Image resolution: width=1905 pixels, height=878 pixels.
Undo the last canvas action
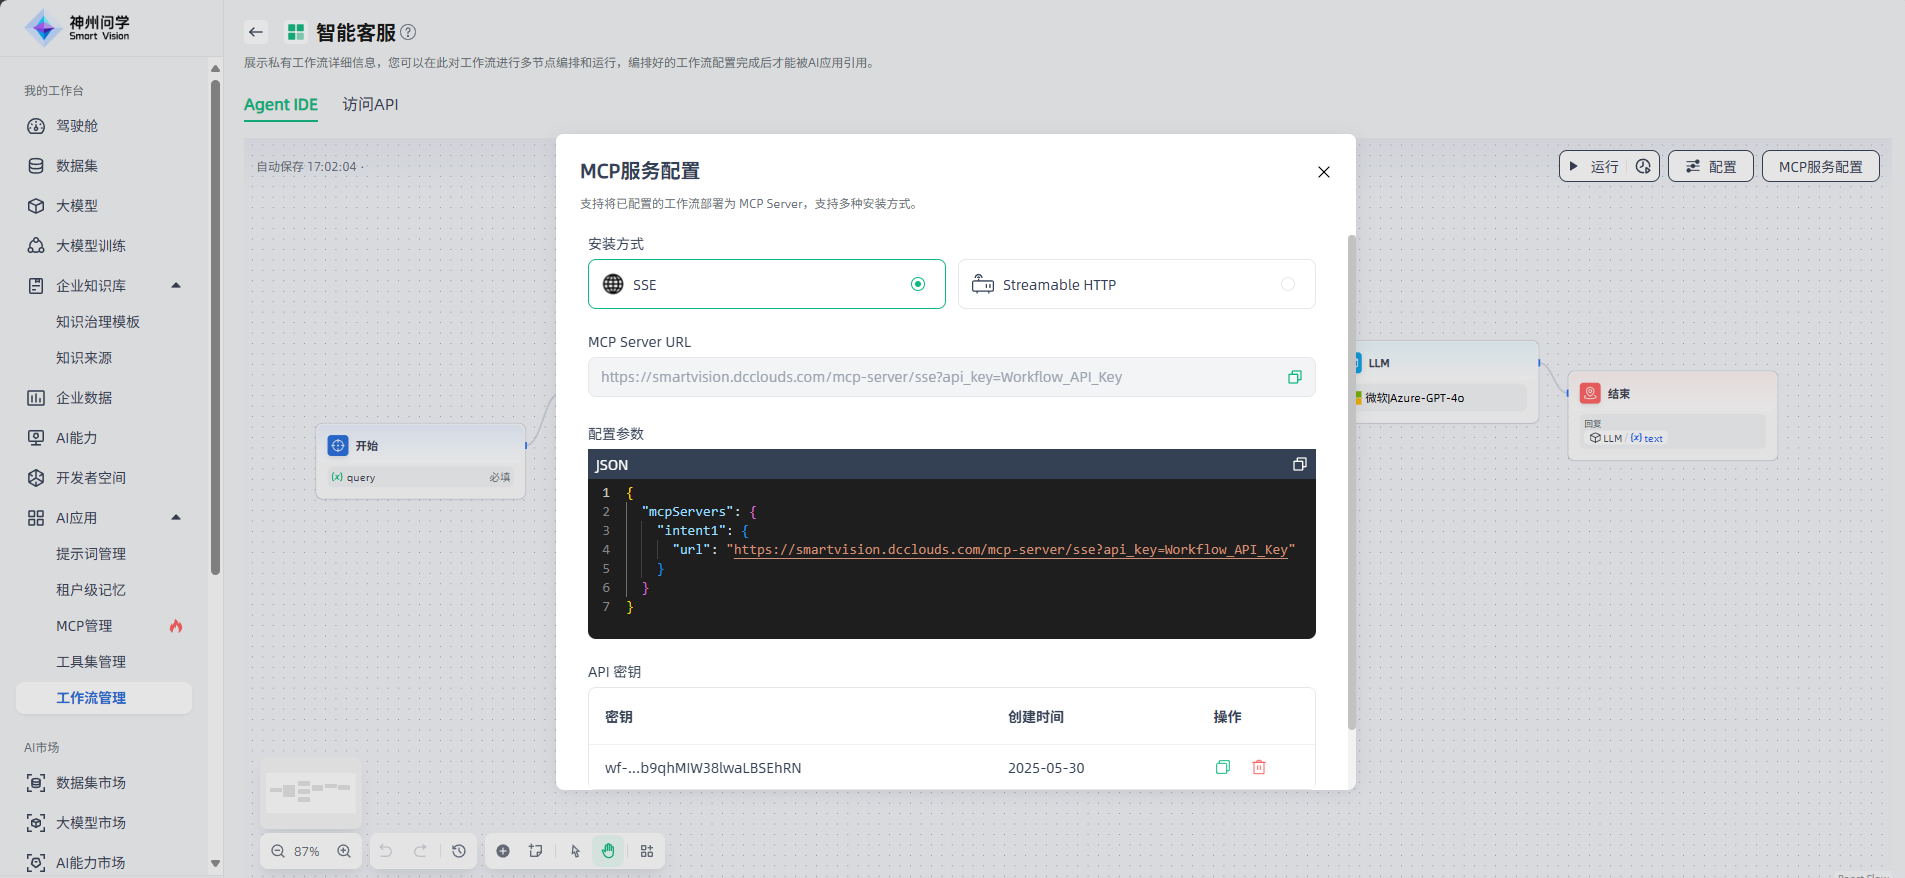coord(386,851)
